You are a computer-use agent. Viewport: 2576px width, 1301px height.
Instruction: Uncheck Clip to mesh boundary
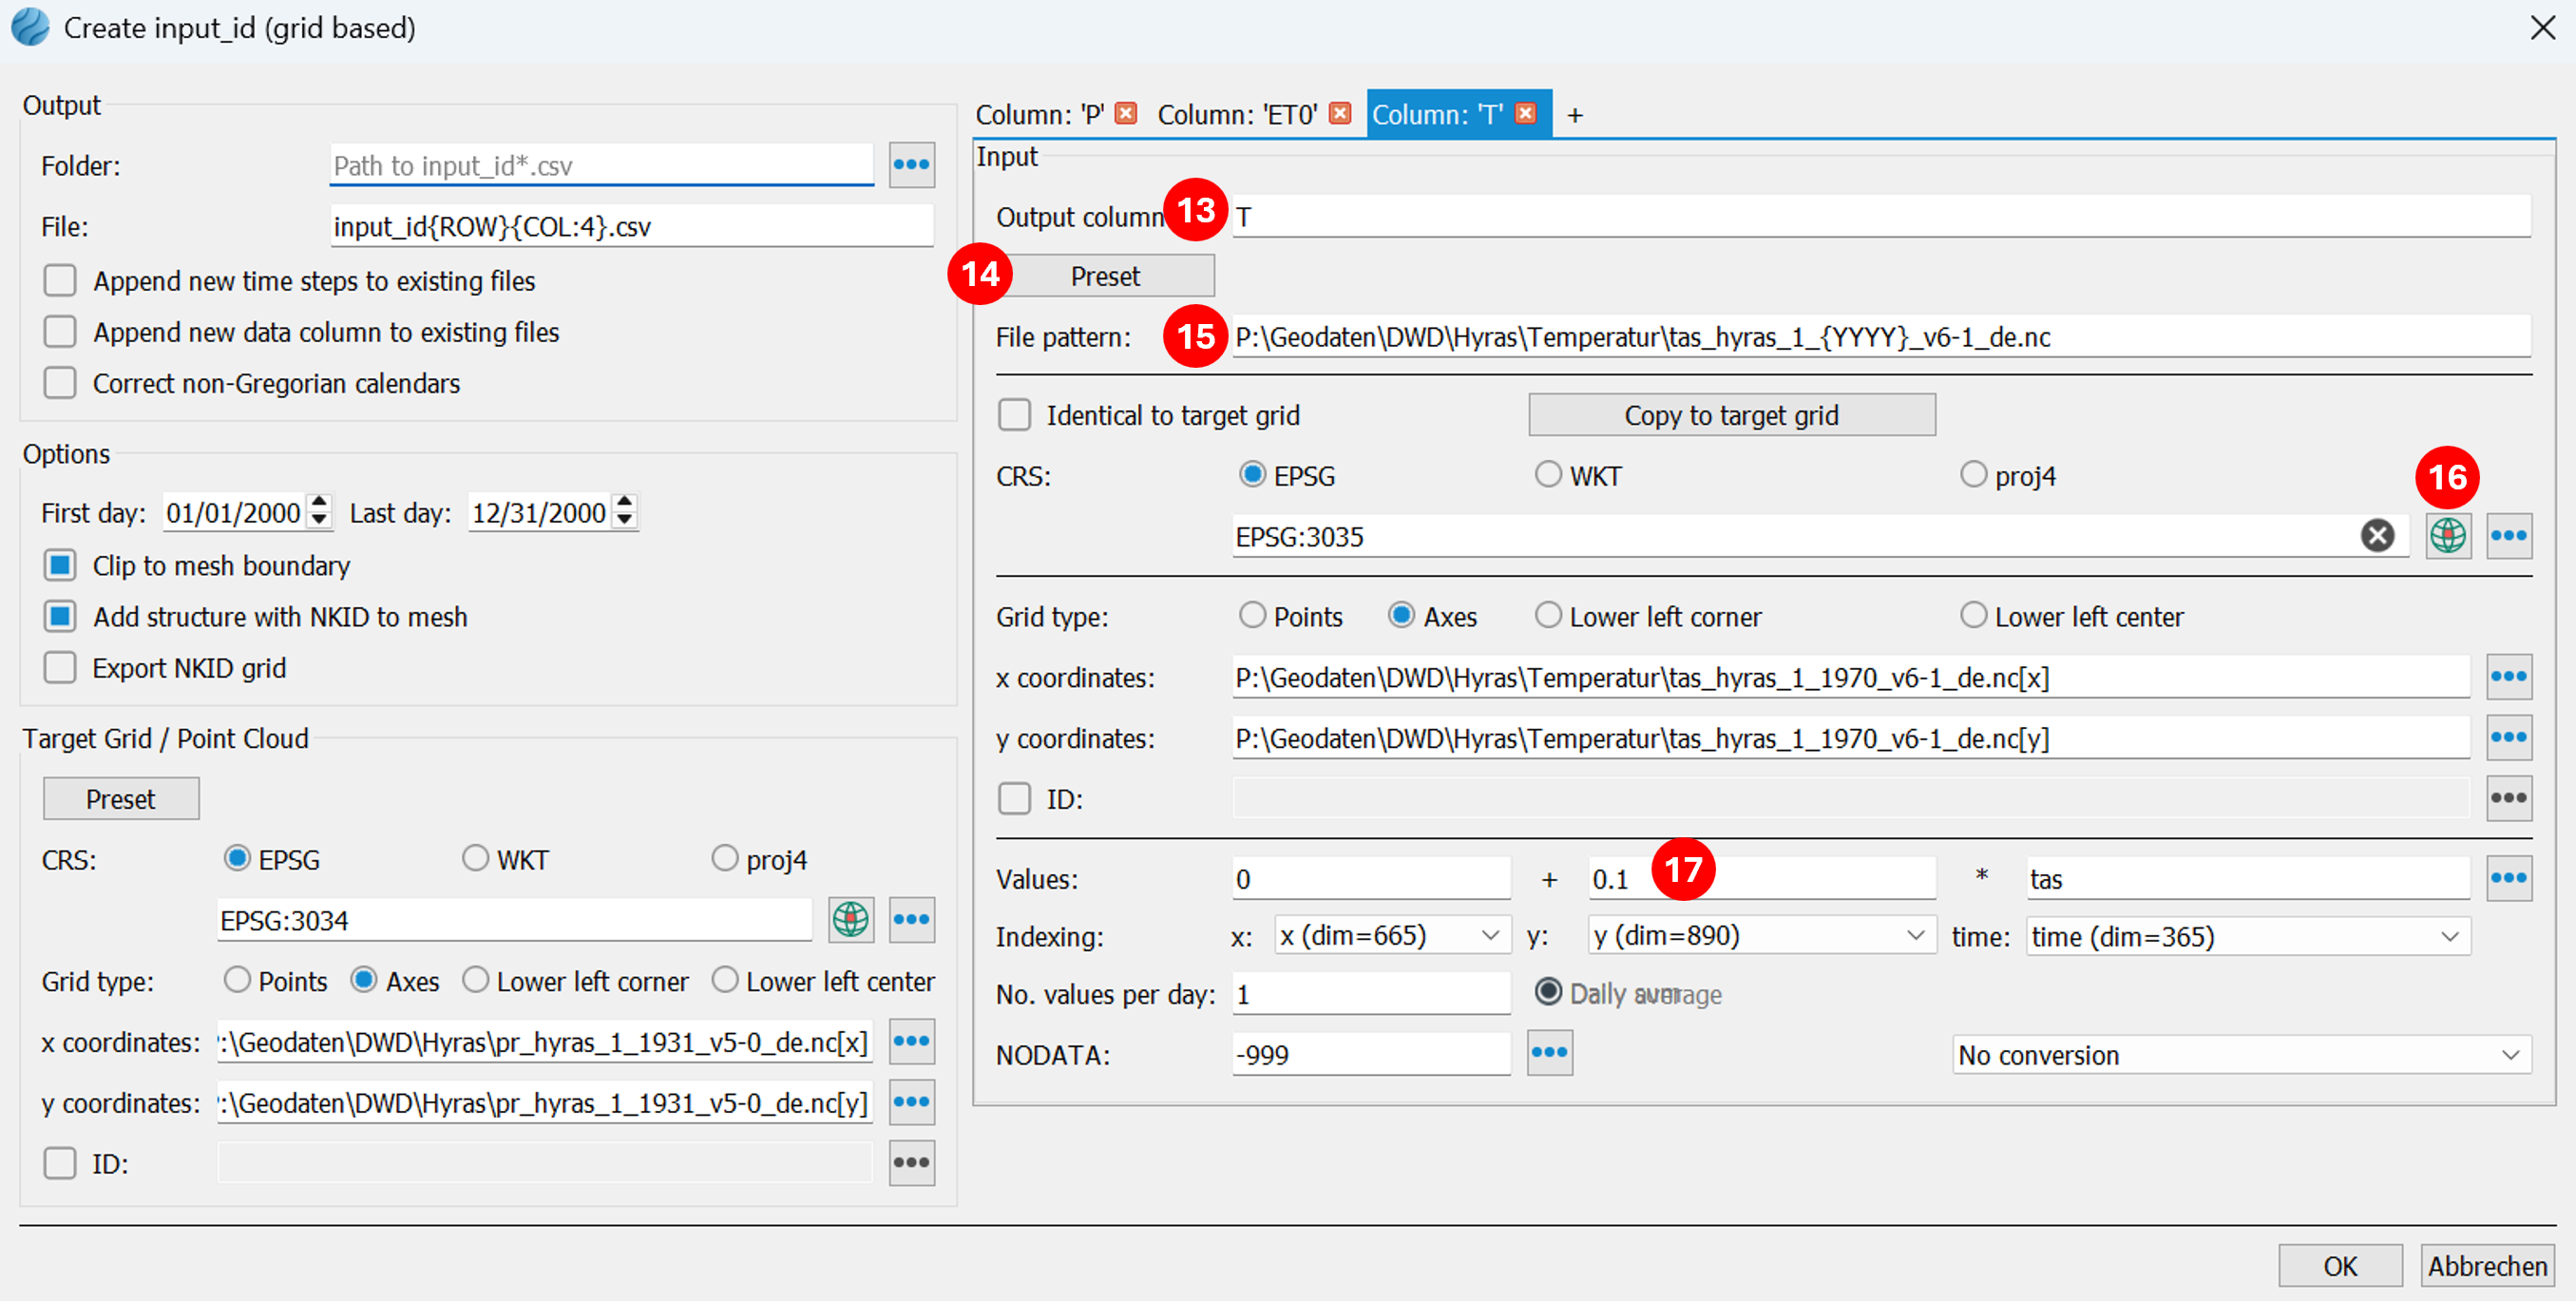click(x=60, y=565)
